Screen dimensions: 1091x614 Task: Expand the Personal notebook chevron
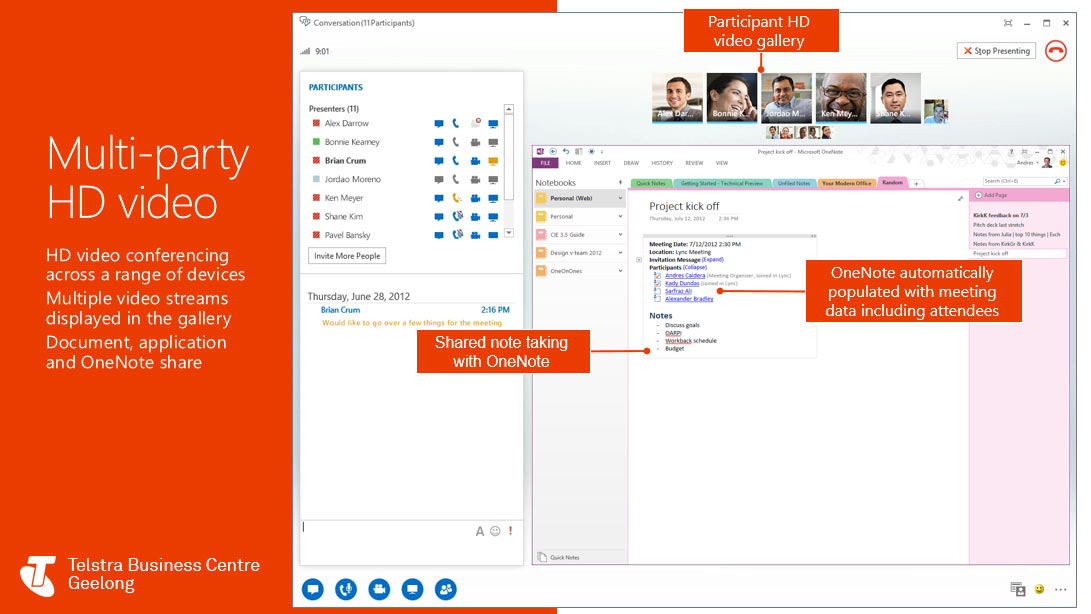[620, 217]
